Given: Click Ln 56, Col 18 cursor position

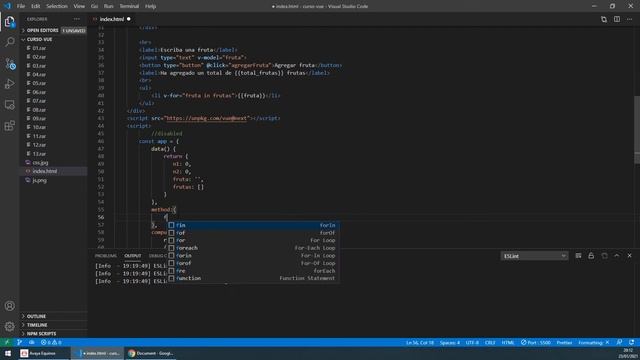Looking at the screenshot, I should point(420,342).
